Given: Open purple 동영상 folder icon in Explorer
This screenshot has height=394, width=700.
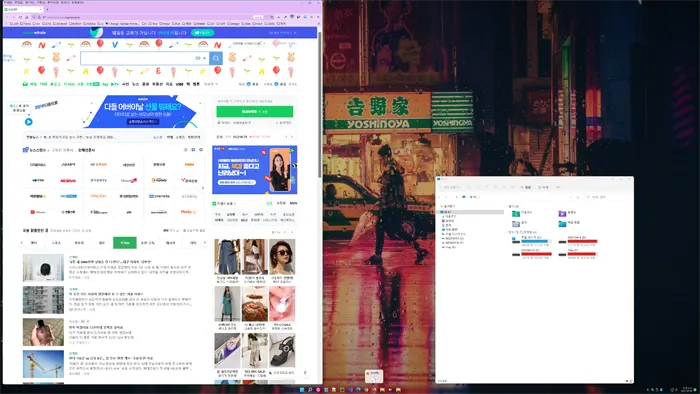Looking at the screenshot, I should pyautogui.click(x=562, y=213).
